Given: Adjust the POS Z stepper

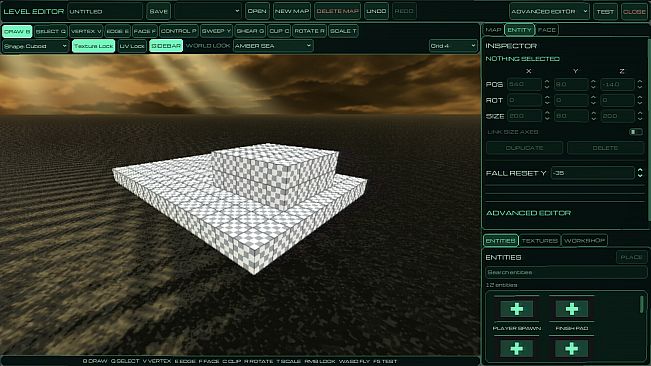Looking at the screenshot, I should click(640, 84).
